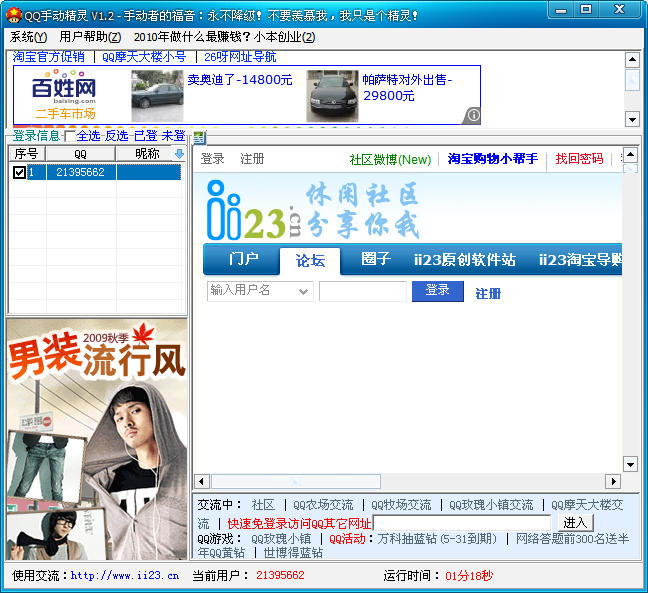Click 快速免登录访问QQ其它网址 red text

tap(299, 524)
